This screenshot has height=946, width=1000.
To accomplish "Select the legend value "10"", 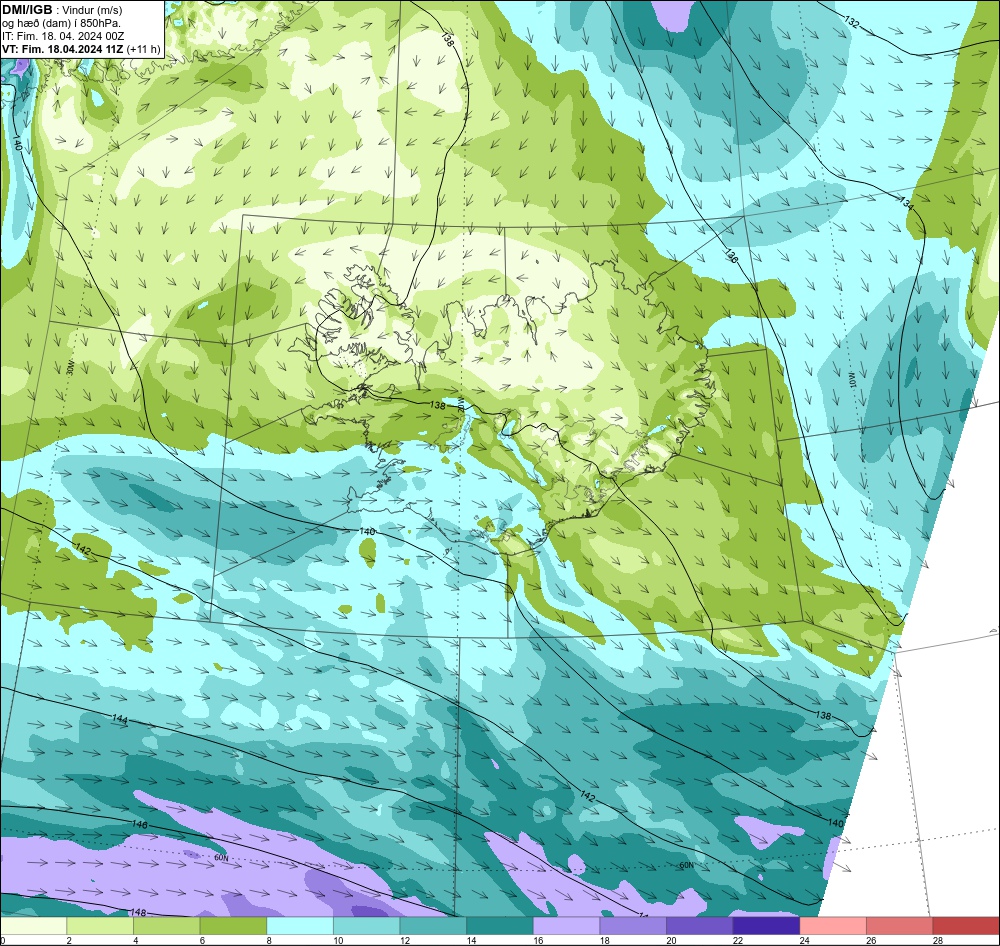I will pos(338,940).
